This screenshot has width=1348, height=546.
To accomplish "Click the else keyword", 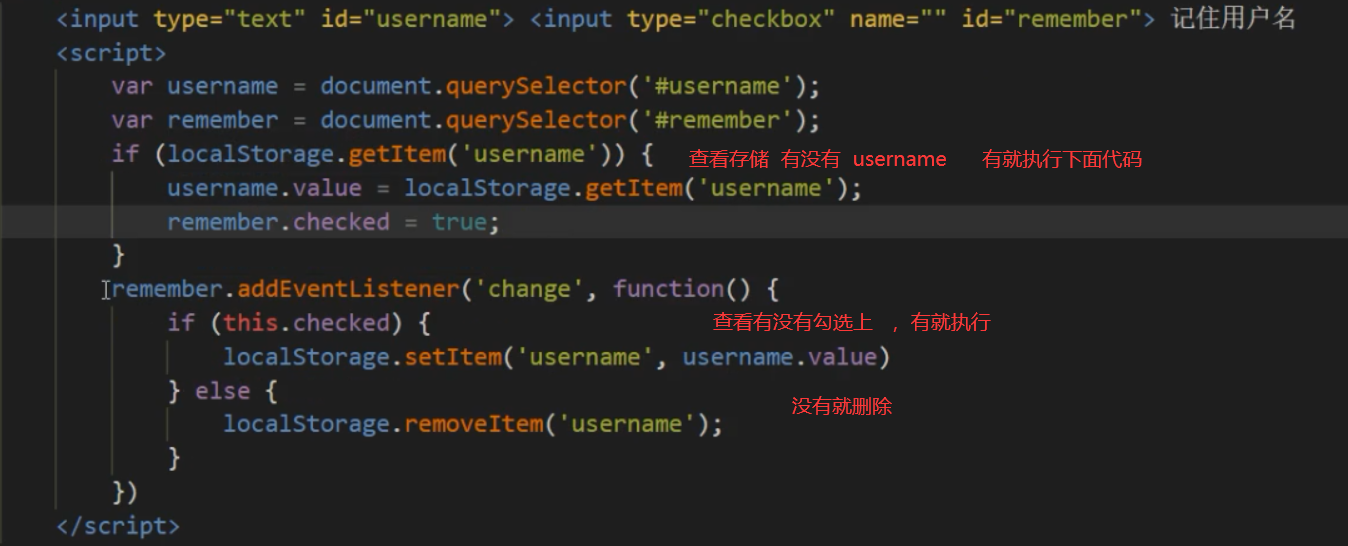I will click(x=222, y=390).
